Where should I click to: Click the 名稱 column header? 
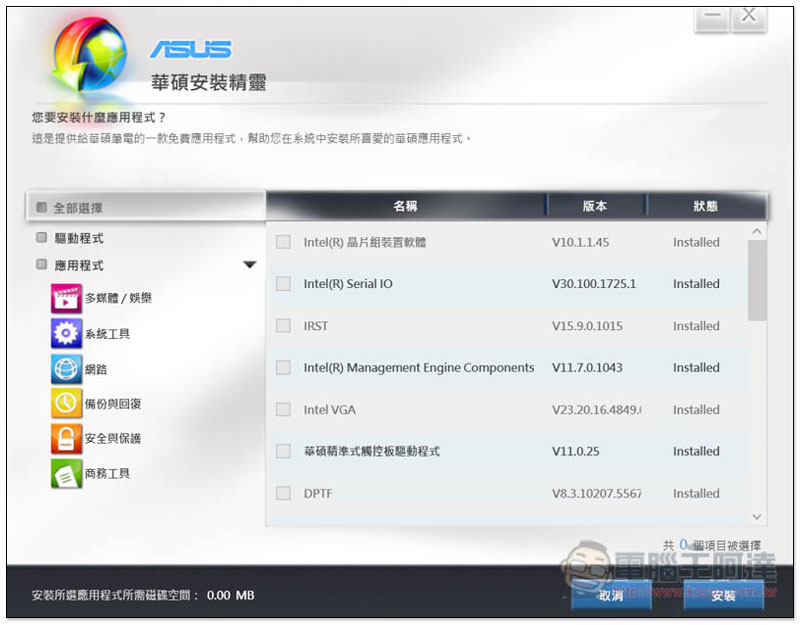point(406,206)
